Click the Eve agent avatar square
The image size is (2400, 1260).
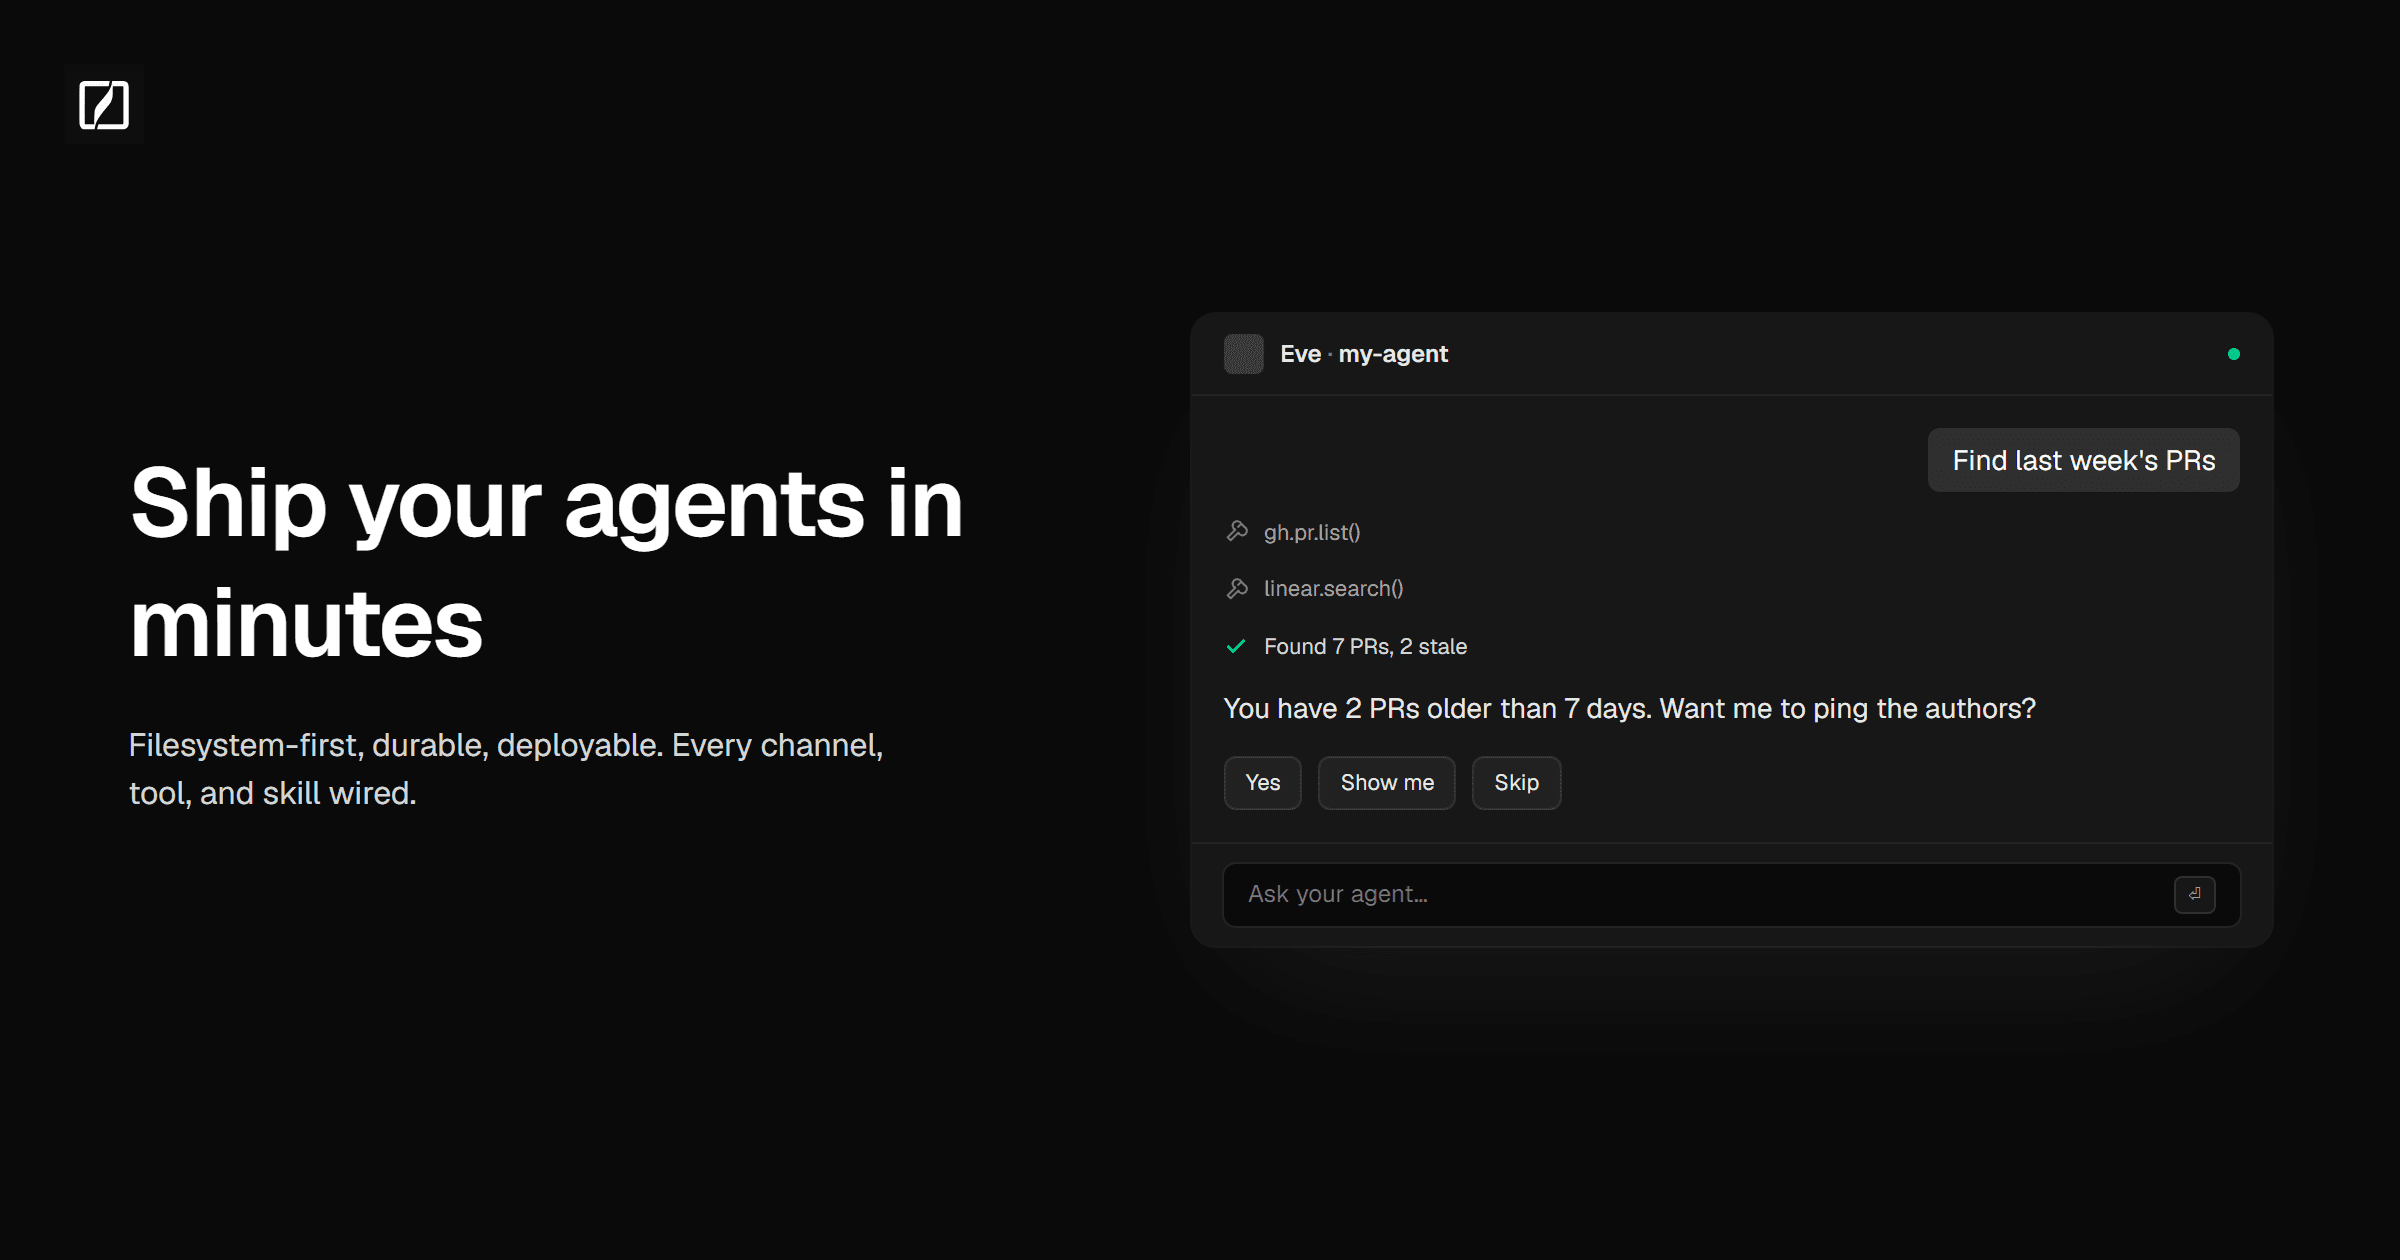tap(1244, 354)
